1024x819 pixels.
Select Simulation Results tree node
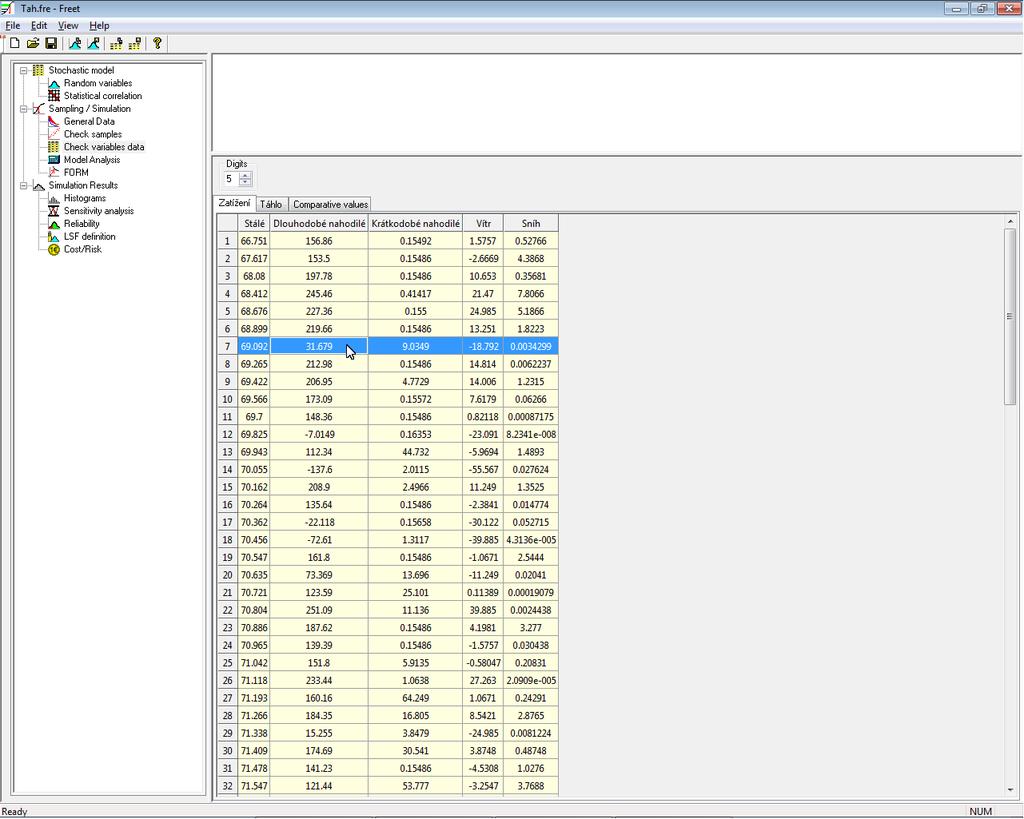coord(83,185)
